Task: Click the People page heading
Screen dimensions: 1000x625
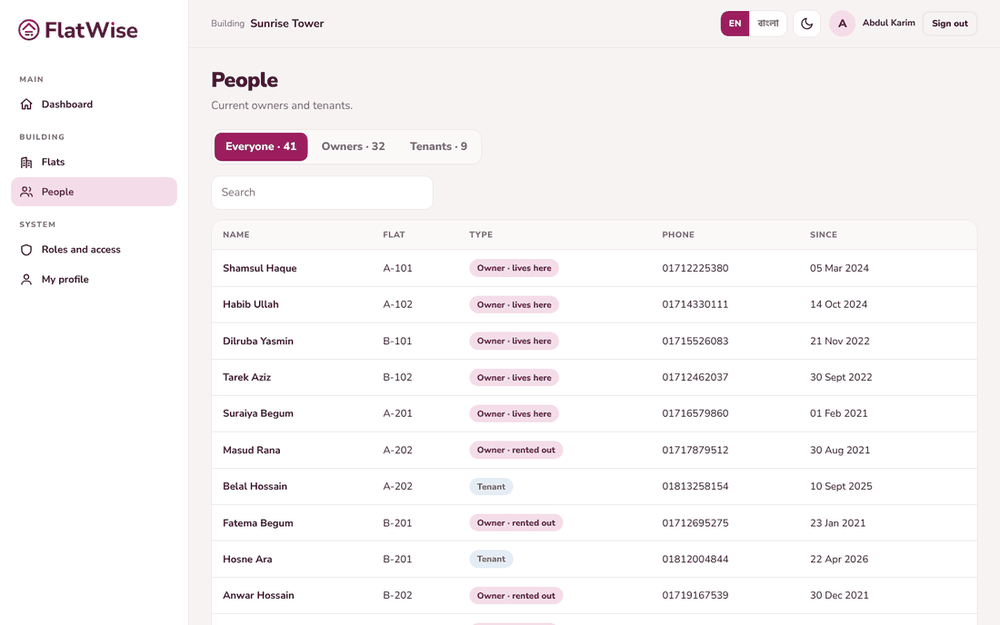Action: click(x=245, y=80)
